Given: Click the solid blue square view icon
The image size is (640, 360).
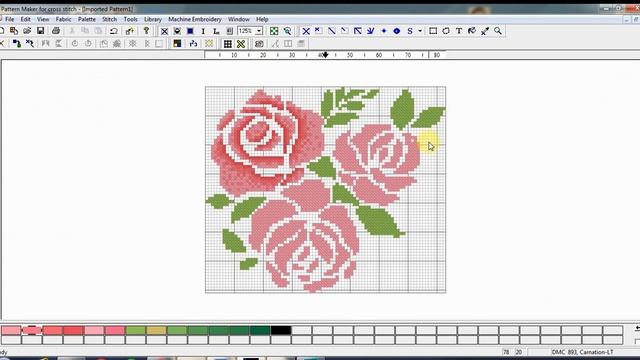Looking at the screenshot, I should 190,31.
